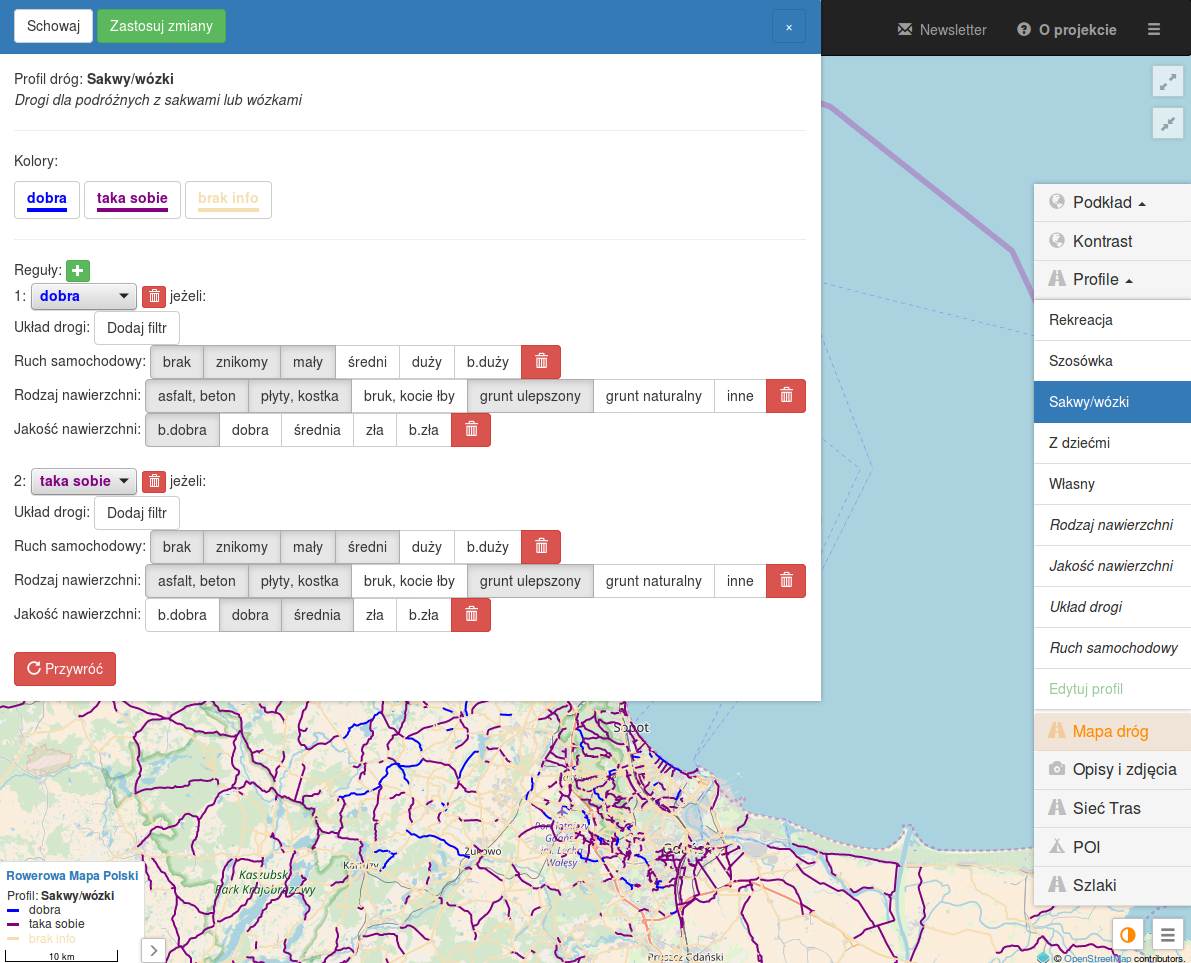Click the Przywróć restore button
The height and width of the screenshot is (963, 1191).
pyautogui.click(x=65, y=669)
